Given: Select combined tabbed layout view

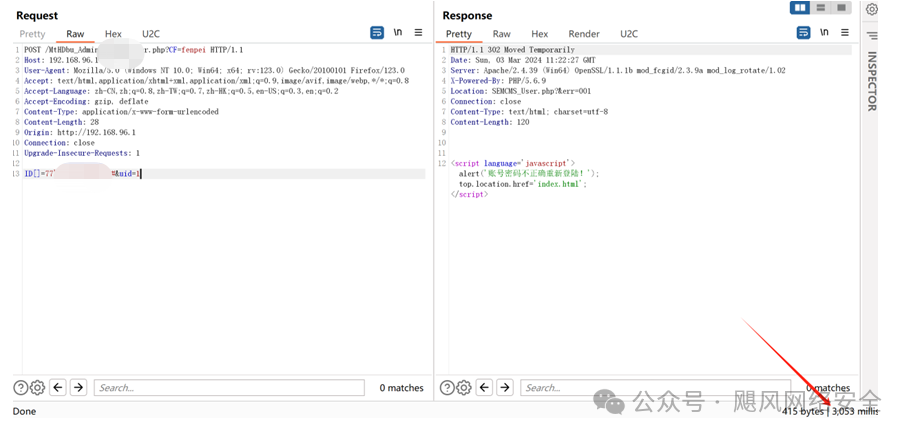Looking at the screenshot, I should click(x=841, y=8).
